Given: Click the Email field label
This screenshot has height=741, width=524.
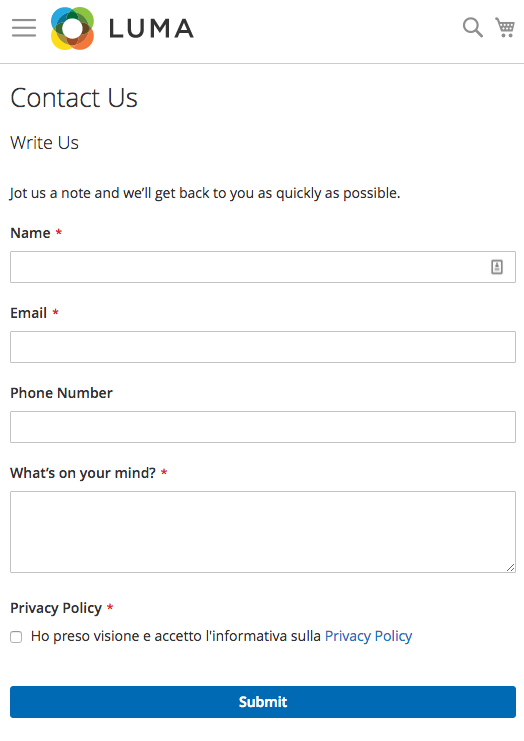Looking at the screenshot, I should pos(28,313).
